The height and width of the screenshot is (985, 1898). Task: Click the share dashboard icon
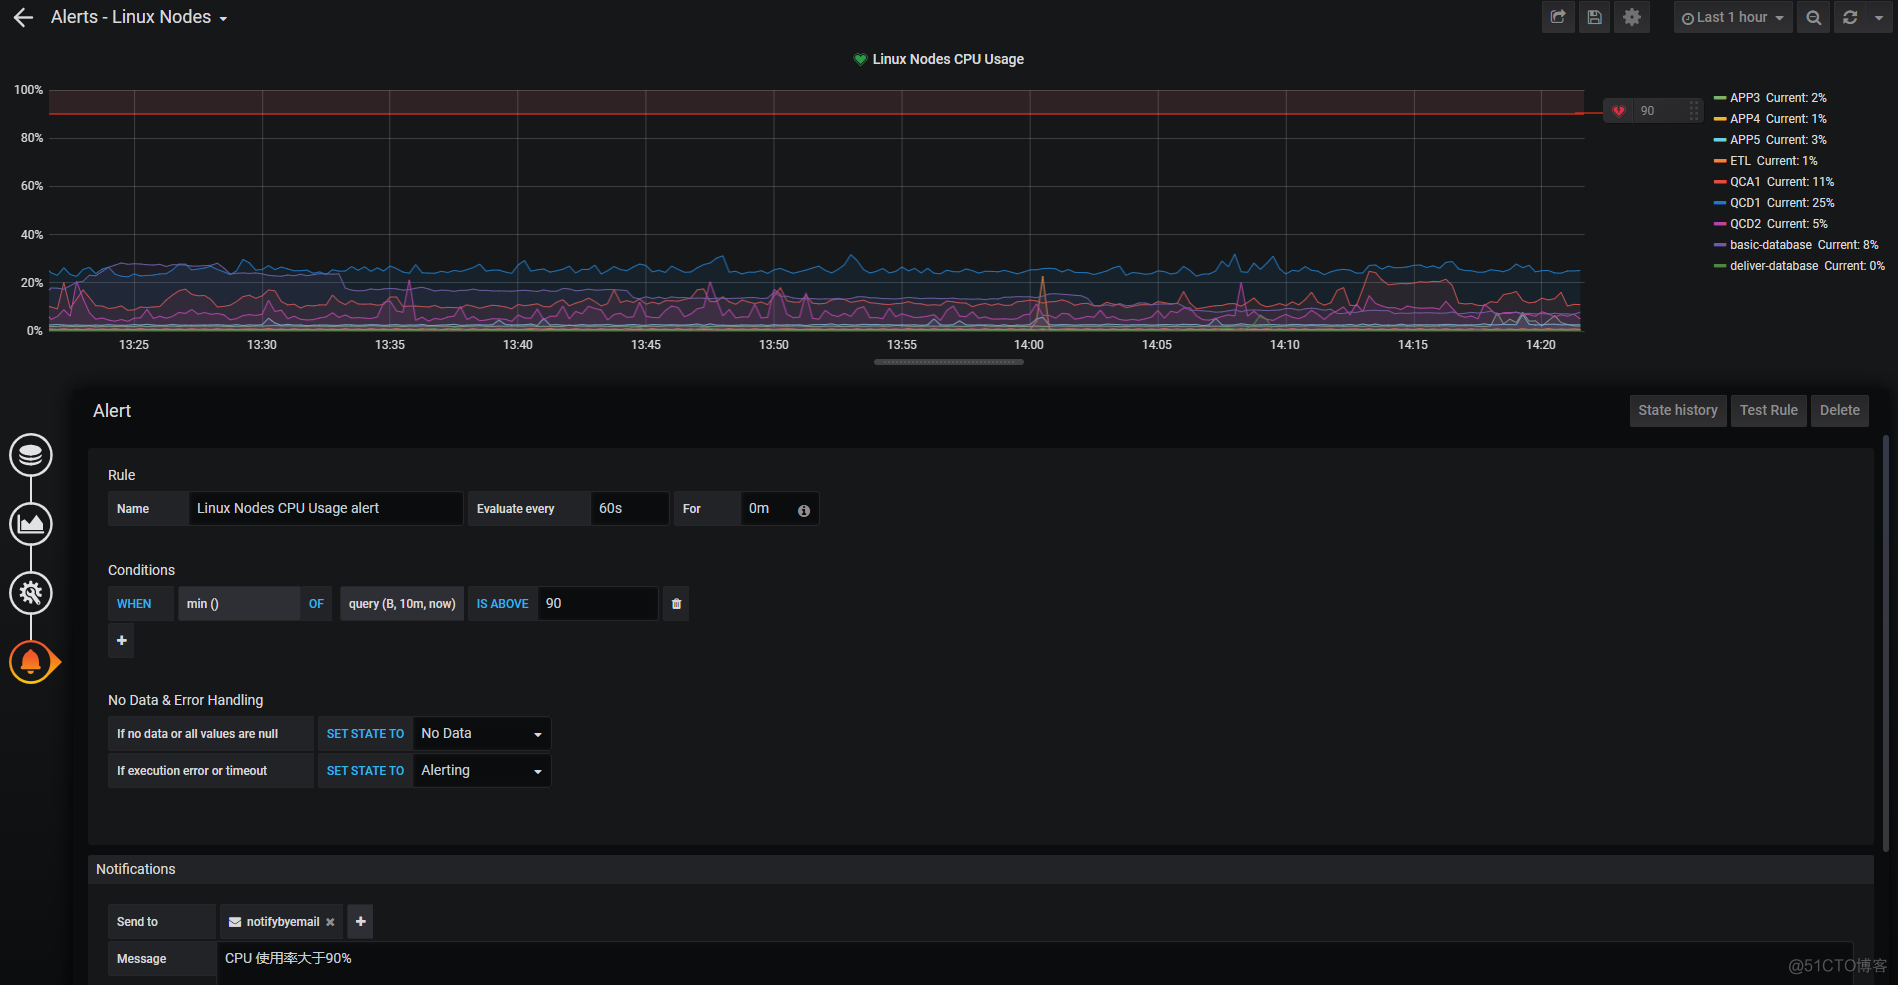tap(1558, 17)
